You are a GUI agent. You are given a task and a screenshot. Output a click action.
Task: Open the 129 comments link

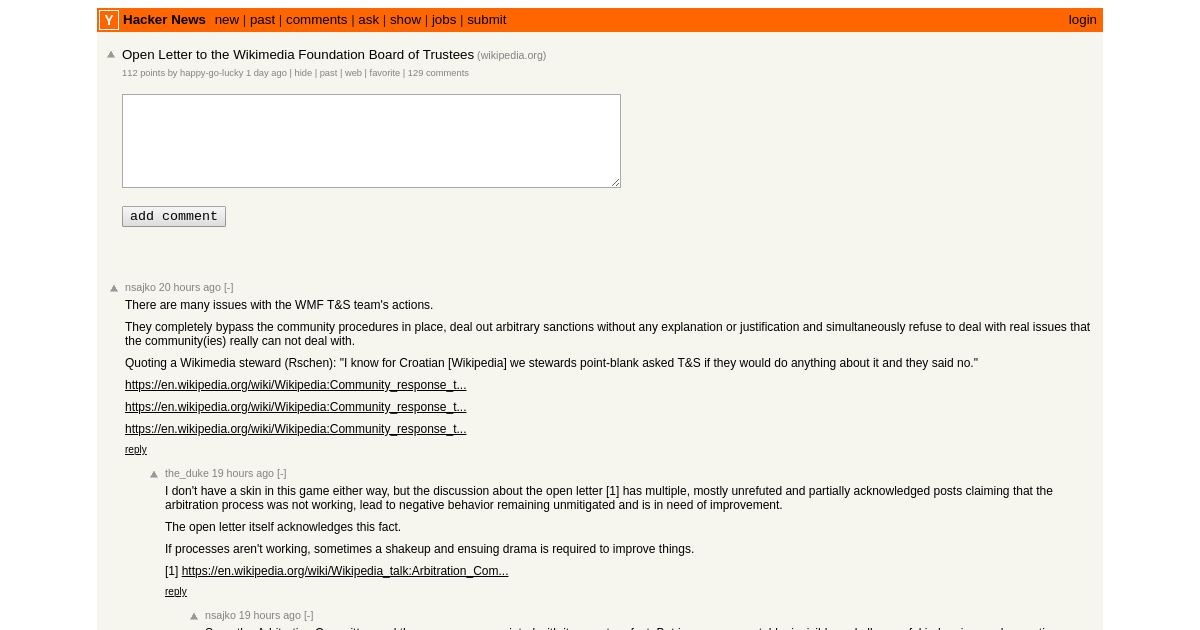pyautogui.click(x=438, y=73)
